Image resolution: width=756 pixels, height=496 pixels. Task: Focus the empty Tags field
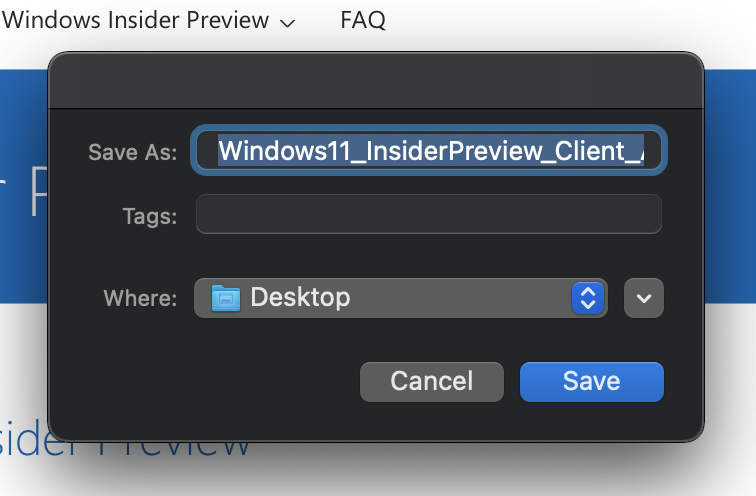429,214
